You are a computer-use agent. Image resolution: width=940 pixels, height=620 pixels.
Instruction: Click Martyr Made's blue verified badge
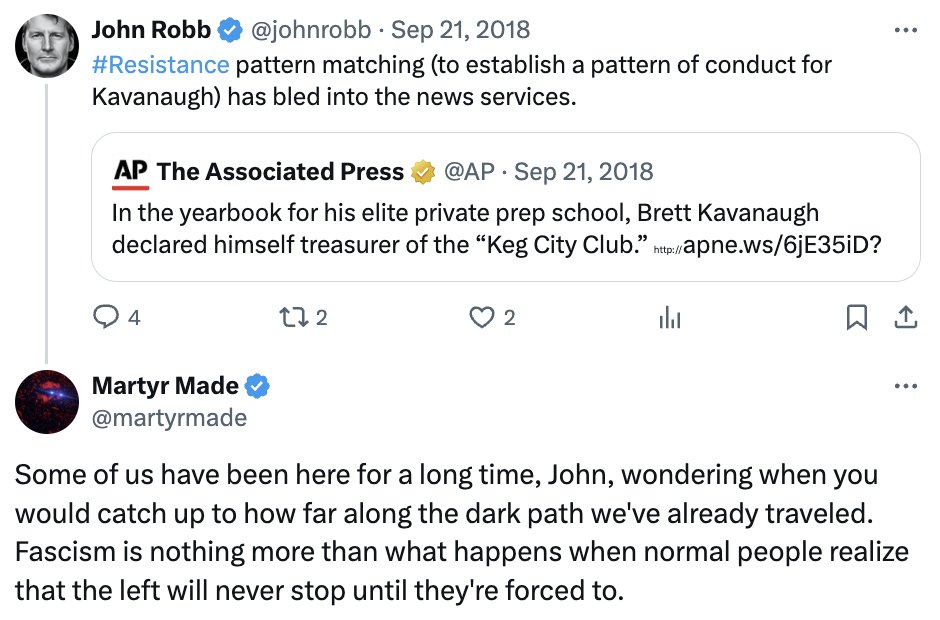point(258,386)
